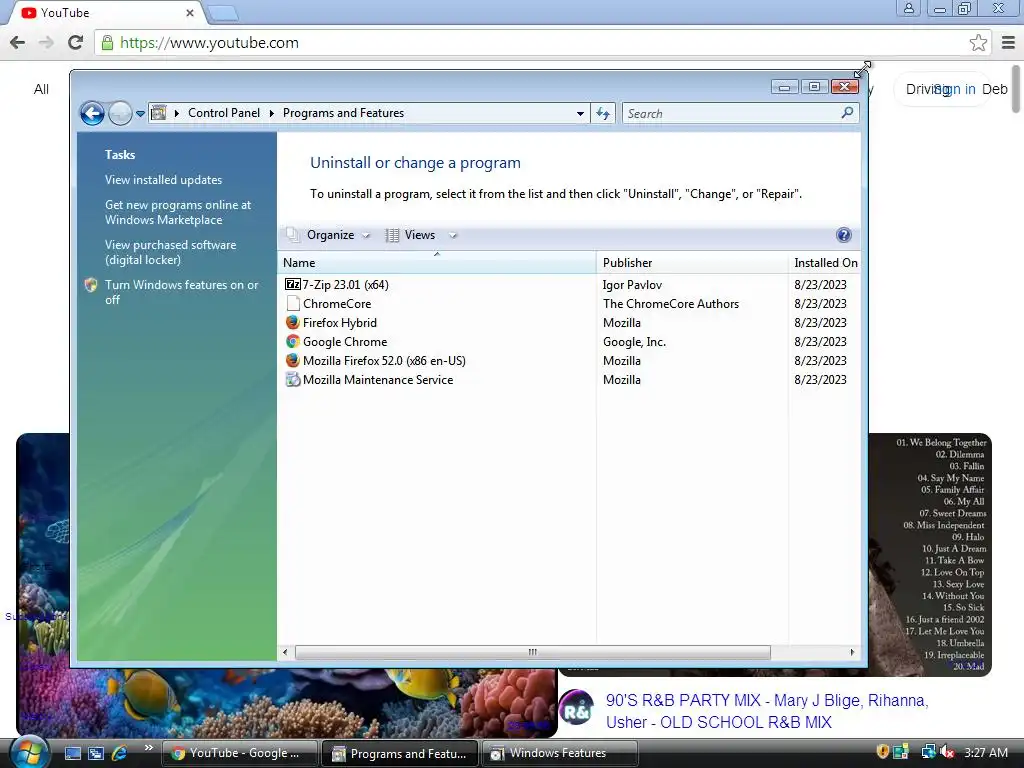Expand the arrow after Control Panel breadcrumb
The width and height of the screenshot is (1024, 768).
[x=272, y=113]
